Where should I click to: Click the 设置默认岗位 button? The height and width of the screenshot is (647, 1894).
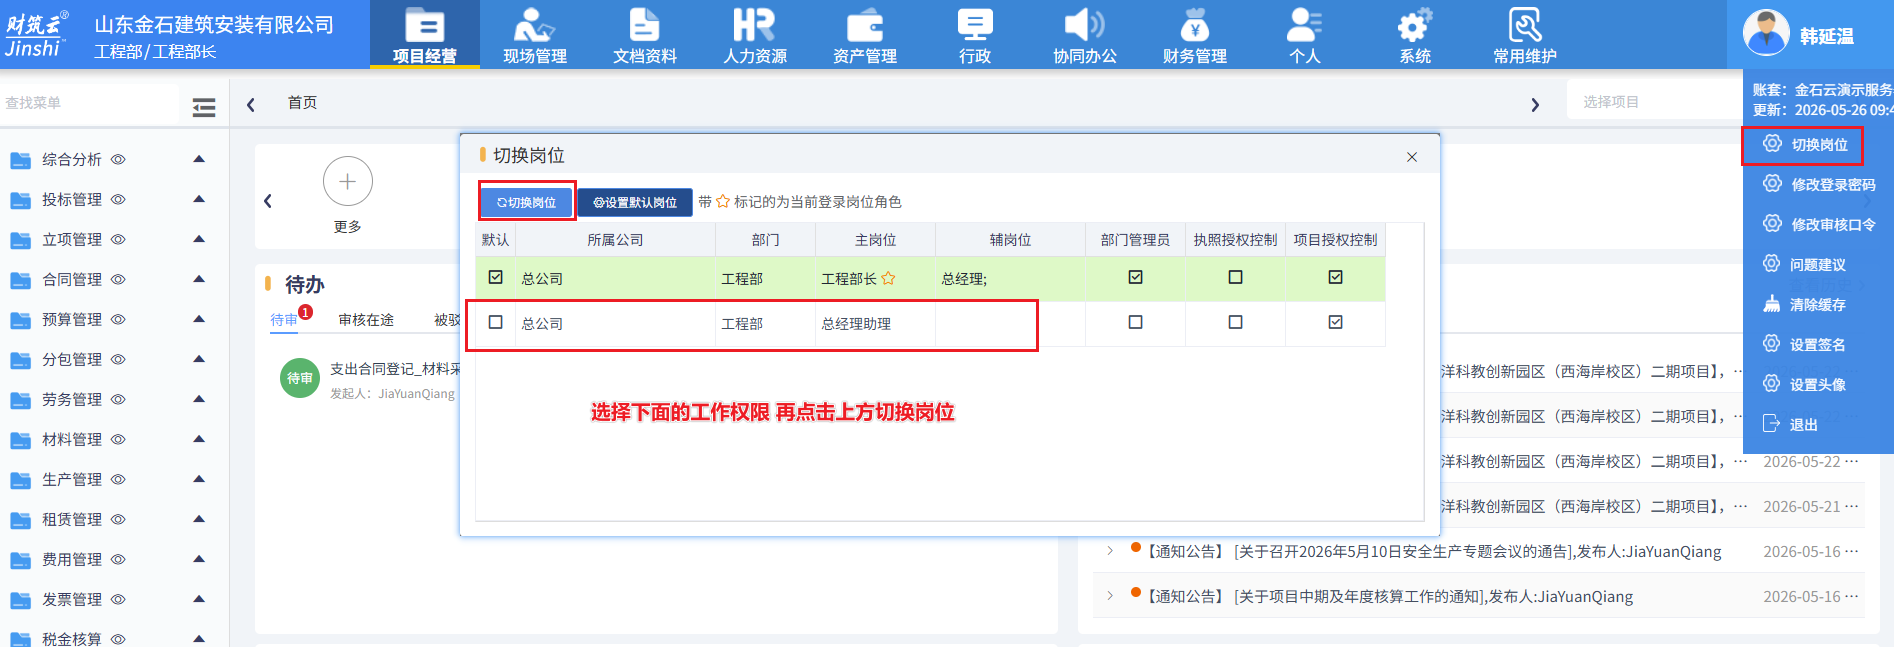pyautogui.click(x=635, y=202)
